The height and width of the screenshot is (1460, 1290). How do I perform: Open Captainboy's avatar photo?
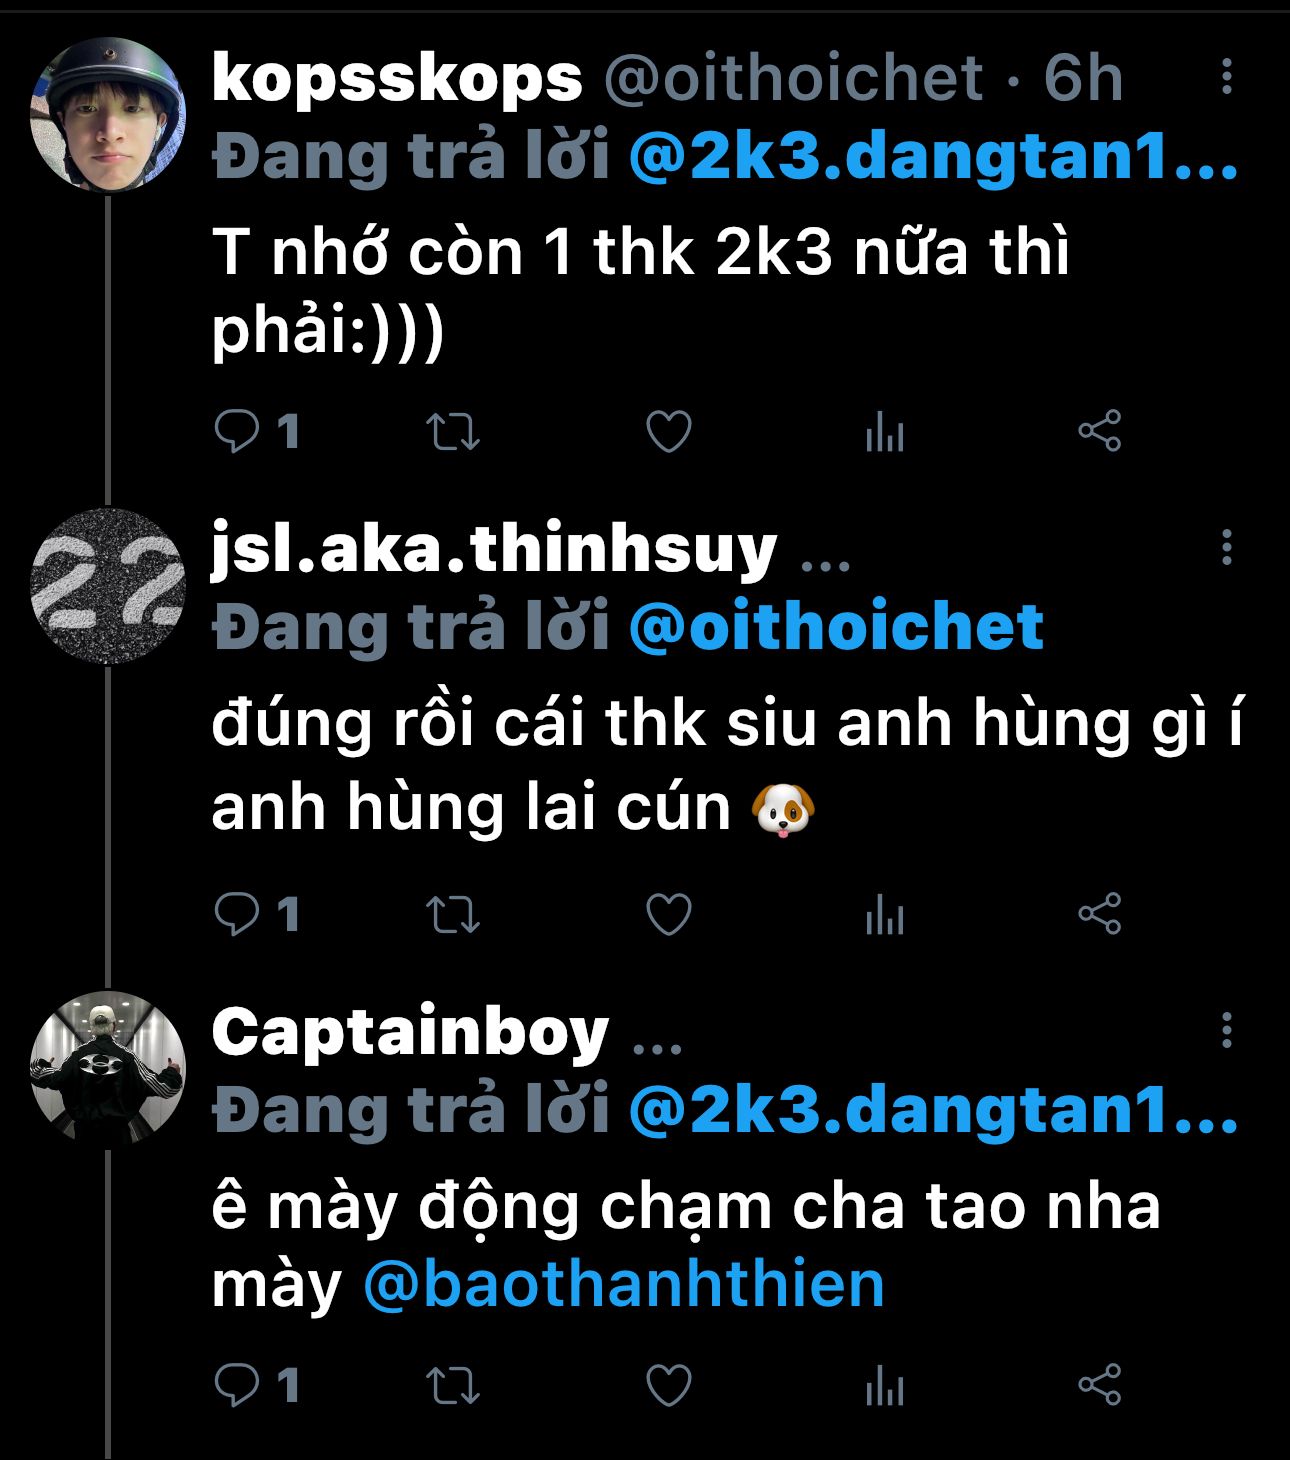(x=108, y=1067)
